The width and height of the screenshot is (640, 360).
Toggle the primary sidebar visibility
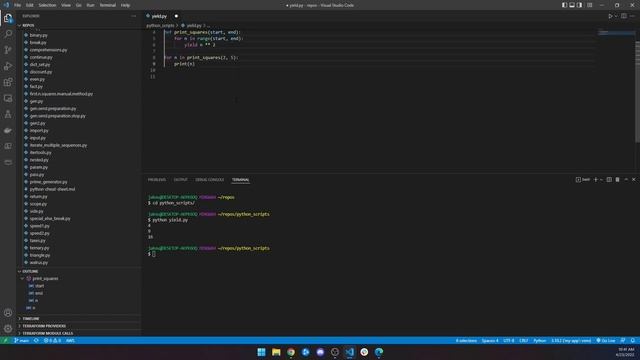pos(564,5)
